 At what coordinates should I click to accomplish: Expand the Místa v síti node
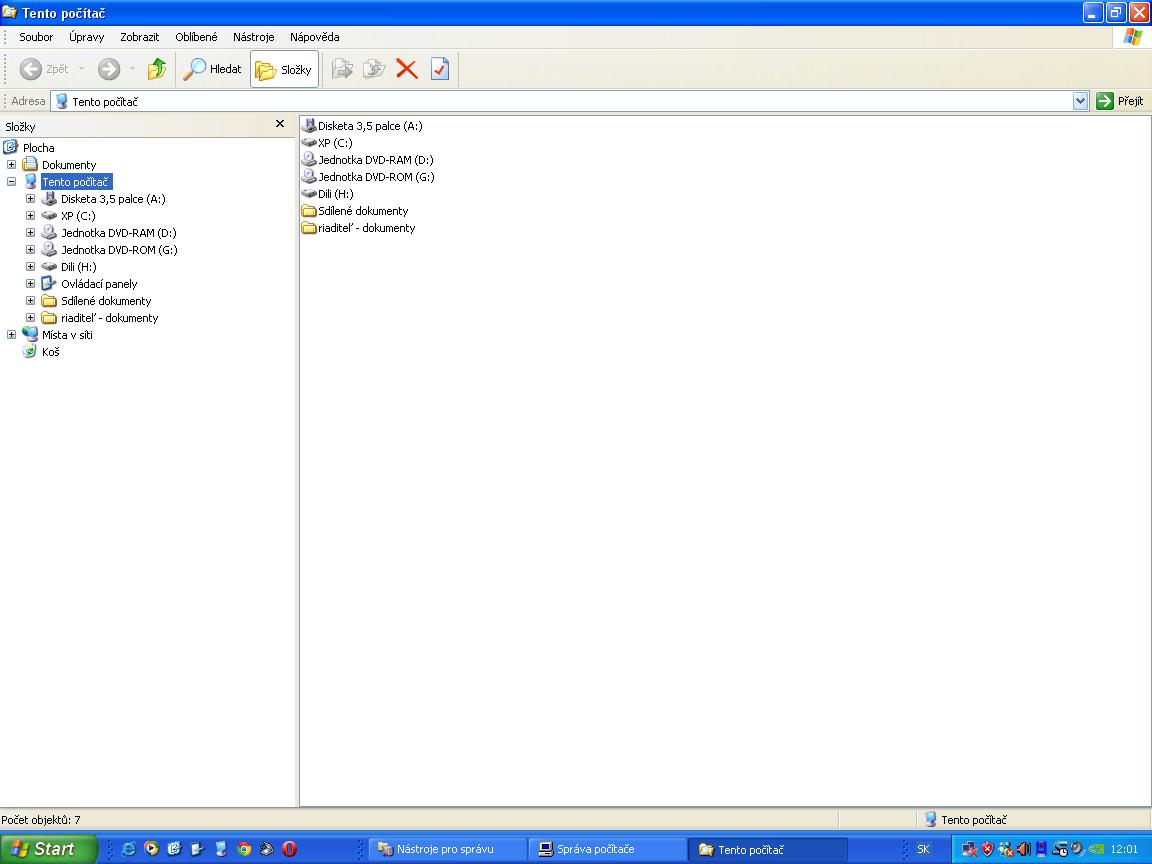click(11, 334)
